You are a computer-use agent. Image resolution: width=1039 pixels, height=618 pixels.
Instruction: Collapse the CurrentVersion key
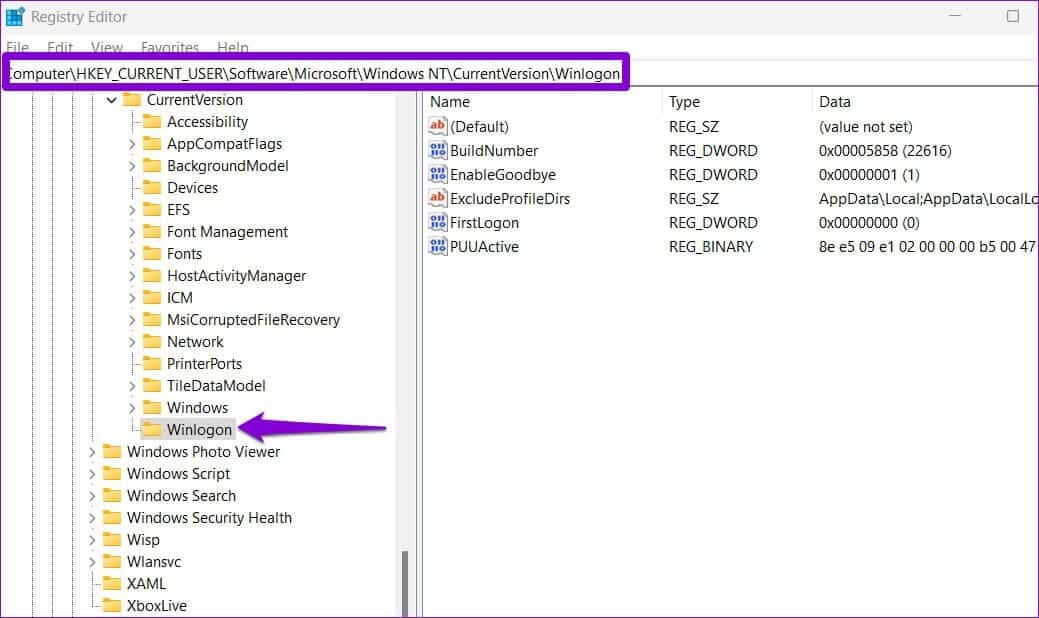pyautogui.click(x=111, y=100)
